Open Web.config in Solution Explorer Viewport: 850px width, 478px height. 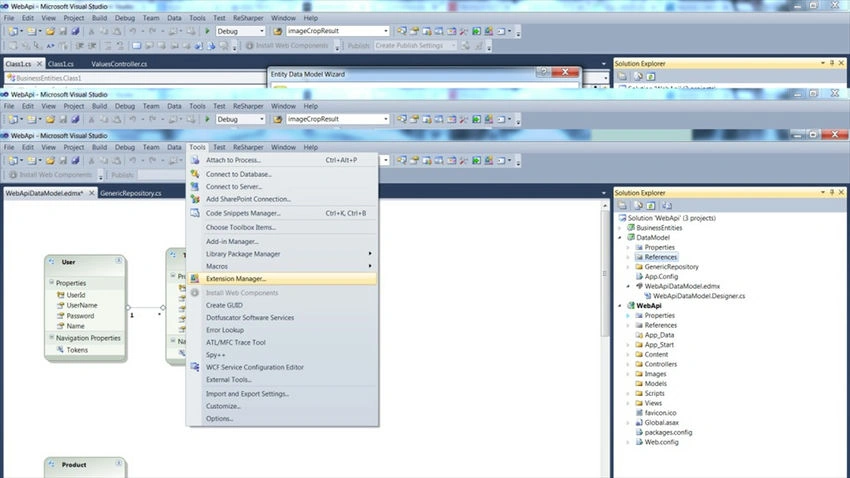click(x=661, y=442)
